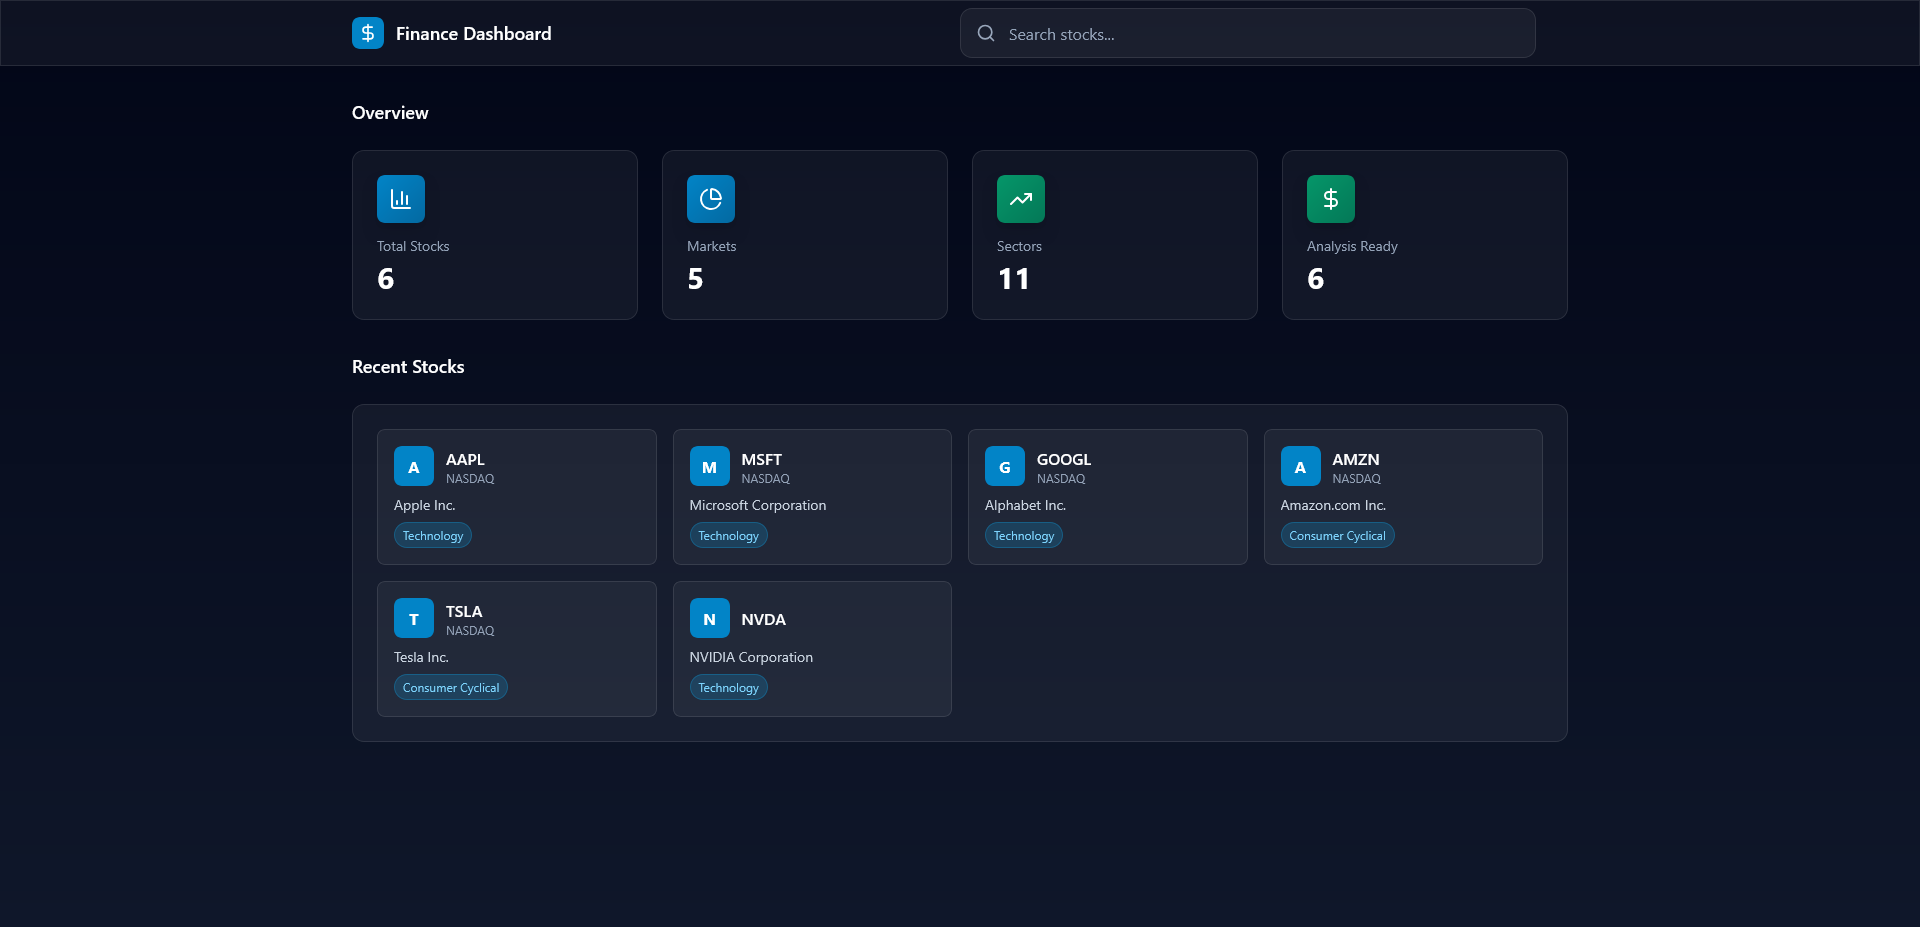Click the Technology tag under NVIDIA Corporation
Screen dimensions: 1920x927
tap(728, 688)
